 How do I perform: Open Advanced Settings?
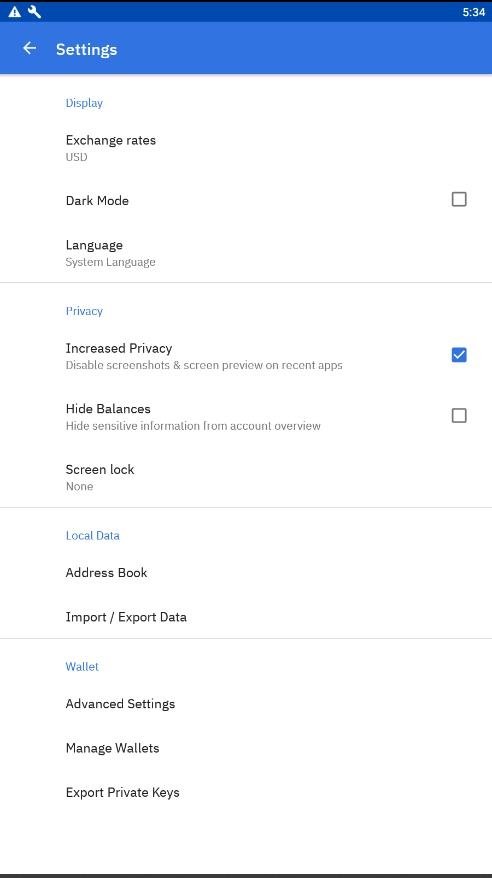(x=246, y=704)
